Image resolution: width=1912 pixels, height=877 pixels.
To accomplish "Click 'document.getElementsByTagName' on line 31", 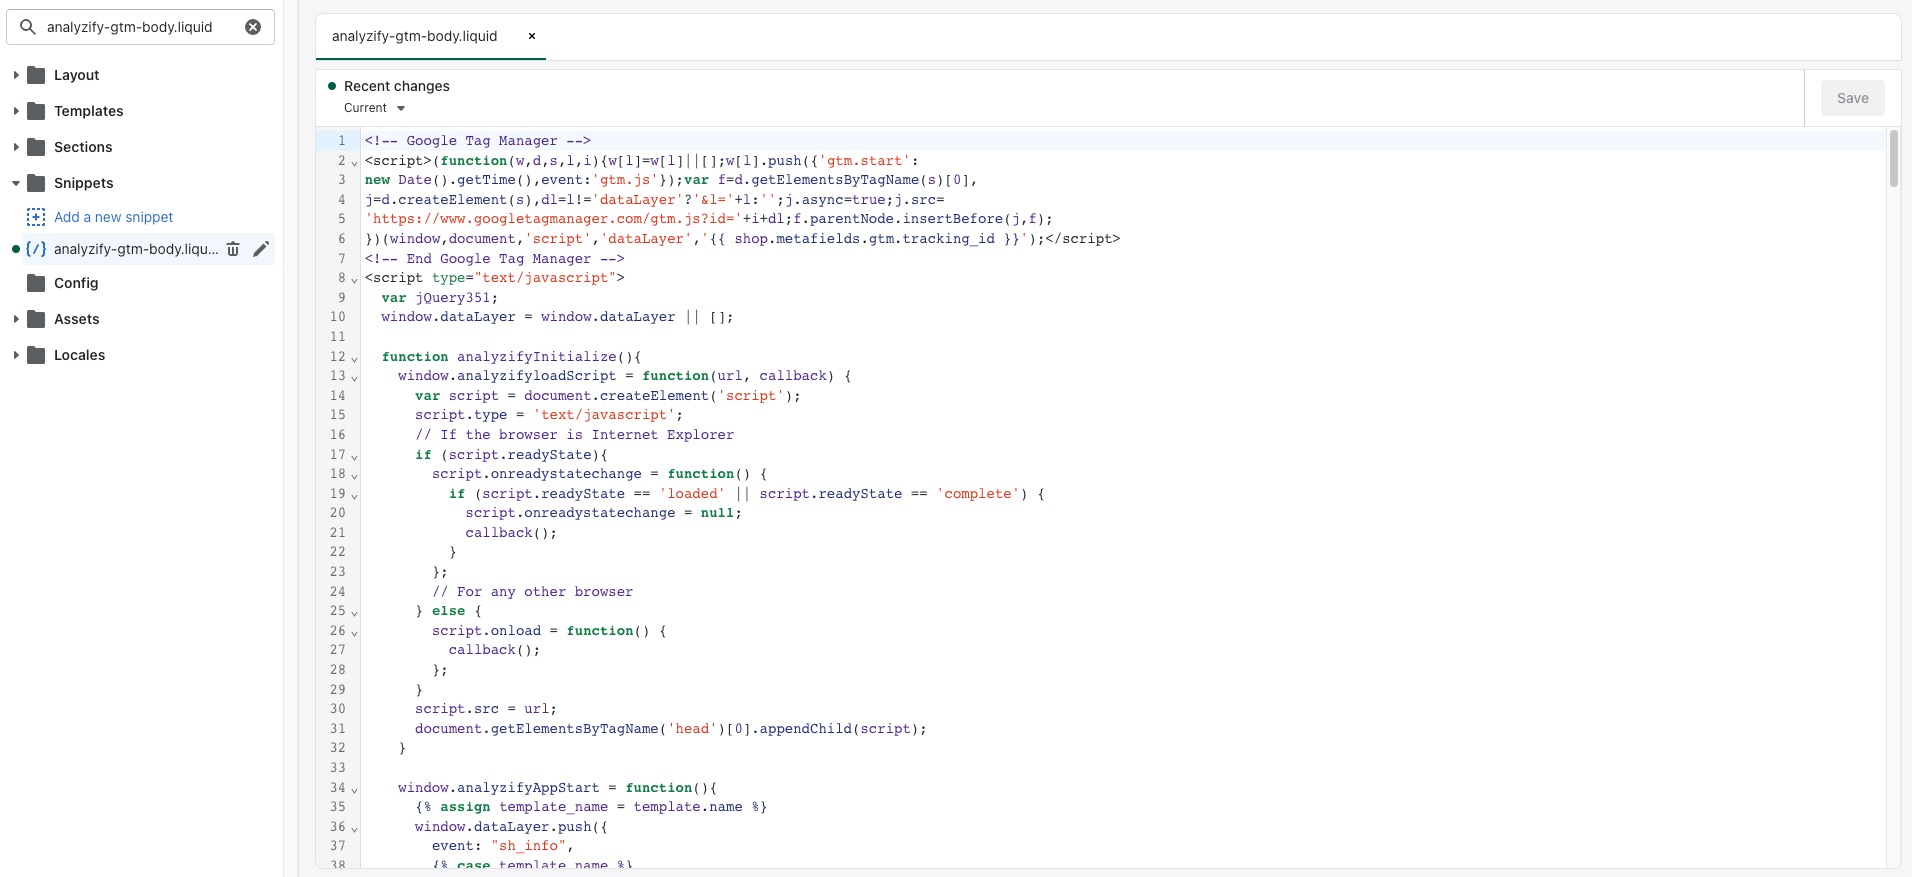I will tap(537, 729).
